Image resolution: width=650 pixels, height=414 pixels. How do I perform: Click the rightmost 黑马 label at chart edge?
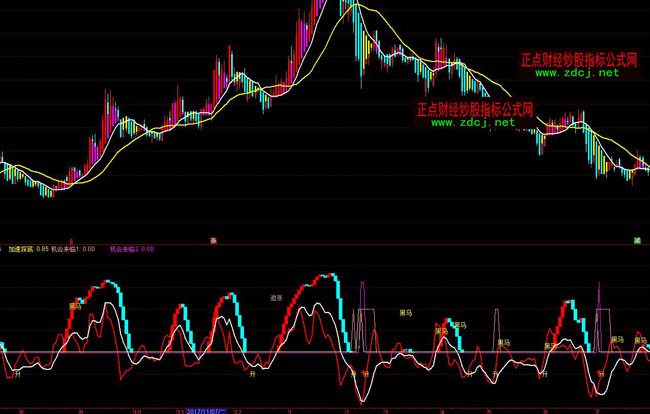(x=639, y=340)
